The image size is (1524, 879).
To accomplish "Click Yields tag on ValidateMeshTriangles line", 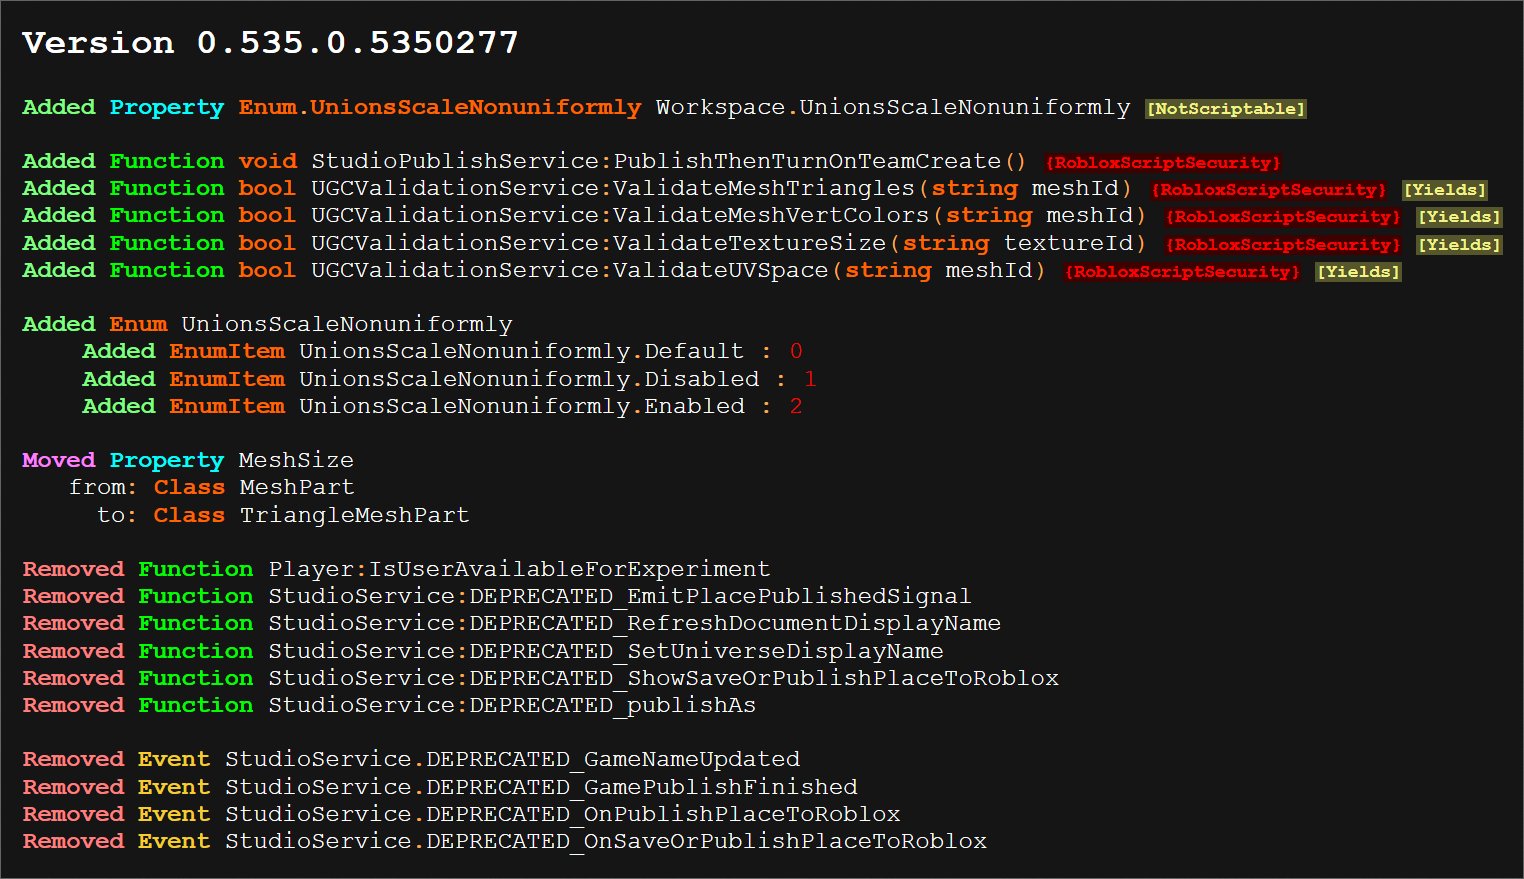I will point(1445,190).
